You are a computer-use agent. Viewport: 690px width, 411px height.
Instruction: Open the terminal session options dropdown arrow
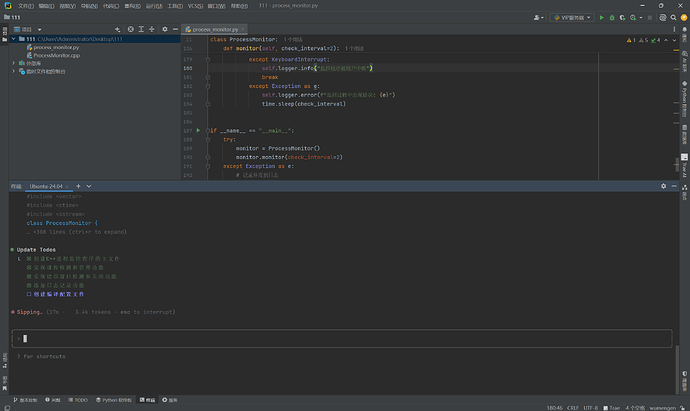[89, 186]
